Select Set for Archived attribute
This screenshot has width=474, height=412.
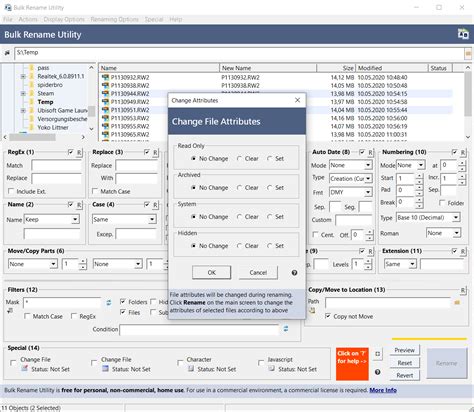pos(275,188)
